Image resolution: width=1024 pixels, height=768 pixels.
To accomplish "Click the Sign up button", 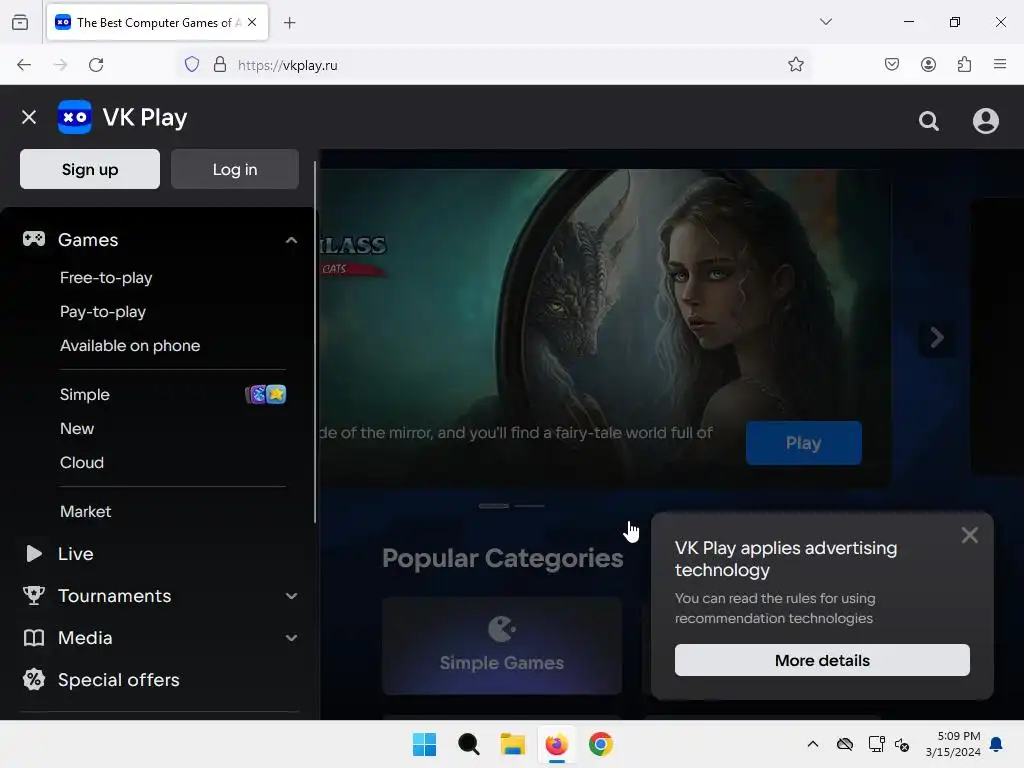I will click(x=90, y=169).
